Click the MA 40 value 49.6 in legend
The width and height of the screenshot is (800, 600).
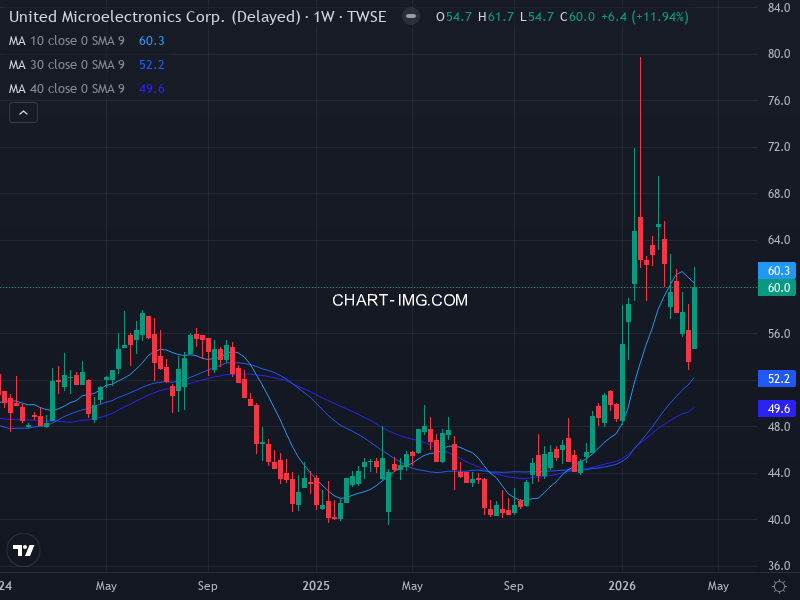152,89
